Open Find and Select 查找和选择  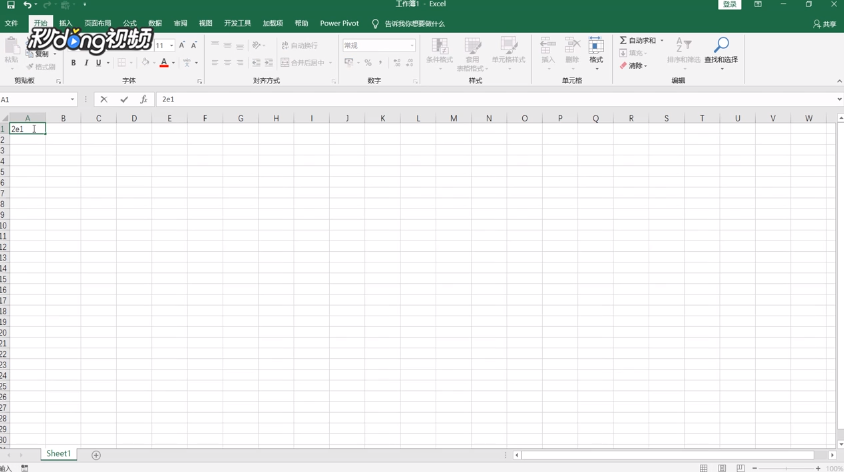721,53
